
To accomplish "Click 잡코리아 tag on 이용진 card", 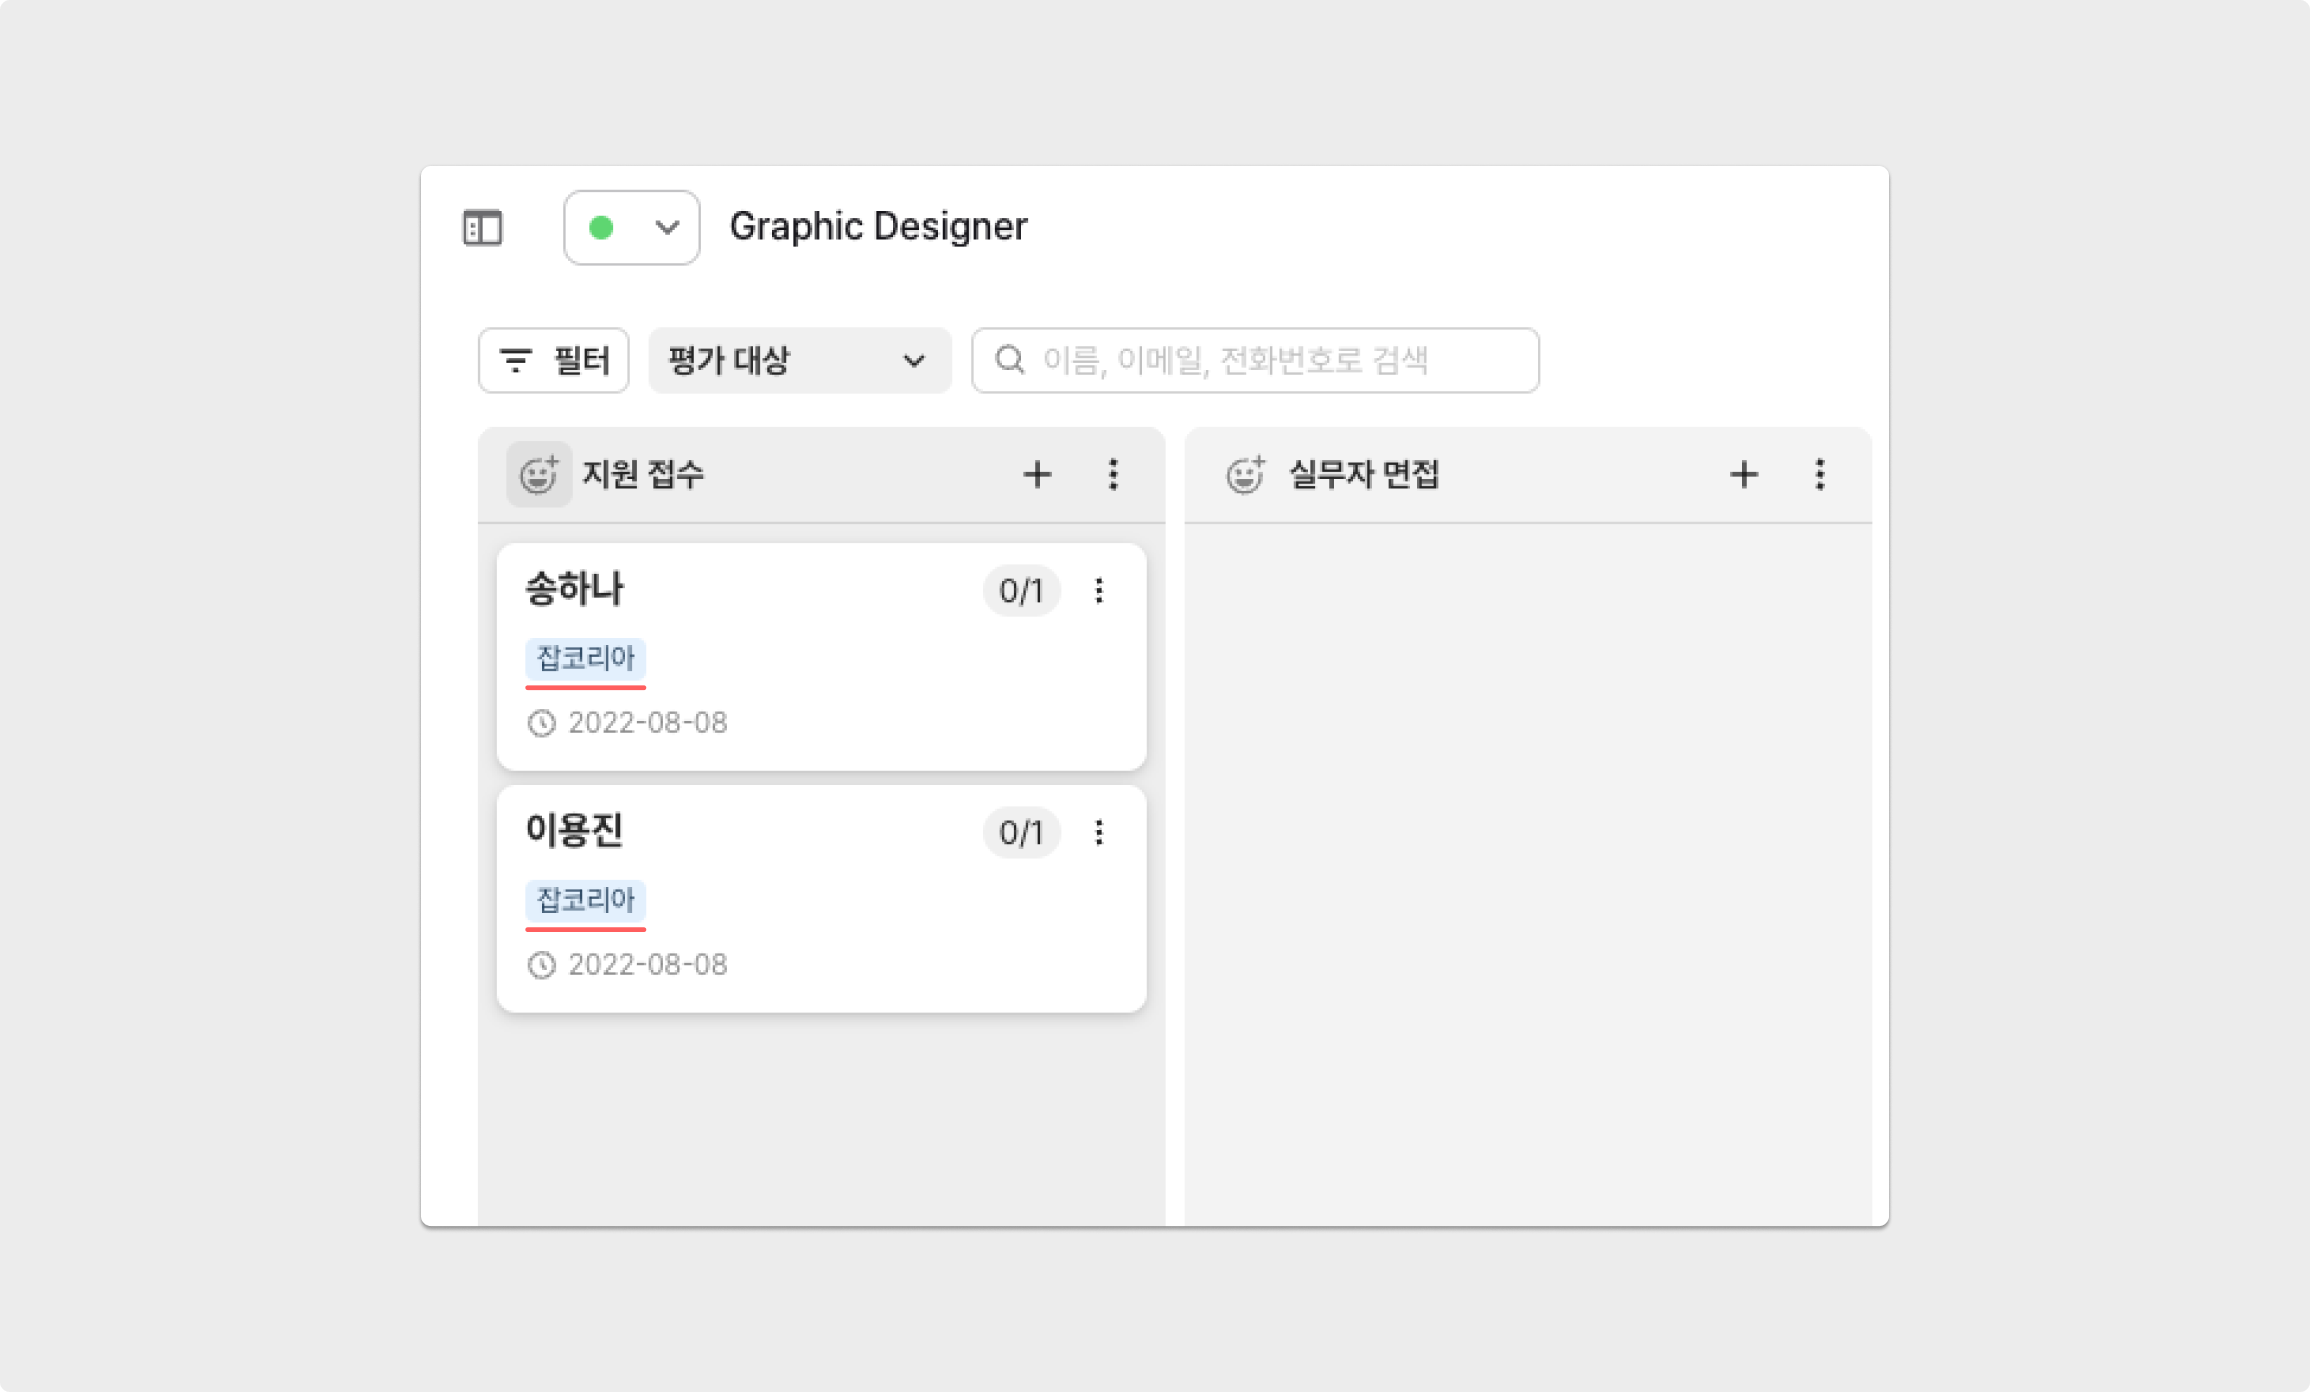I will click(586, 900).
